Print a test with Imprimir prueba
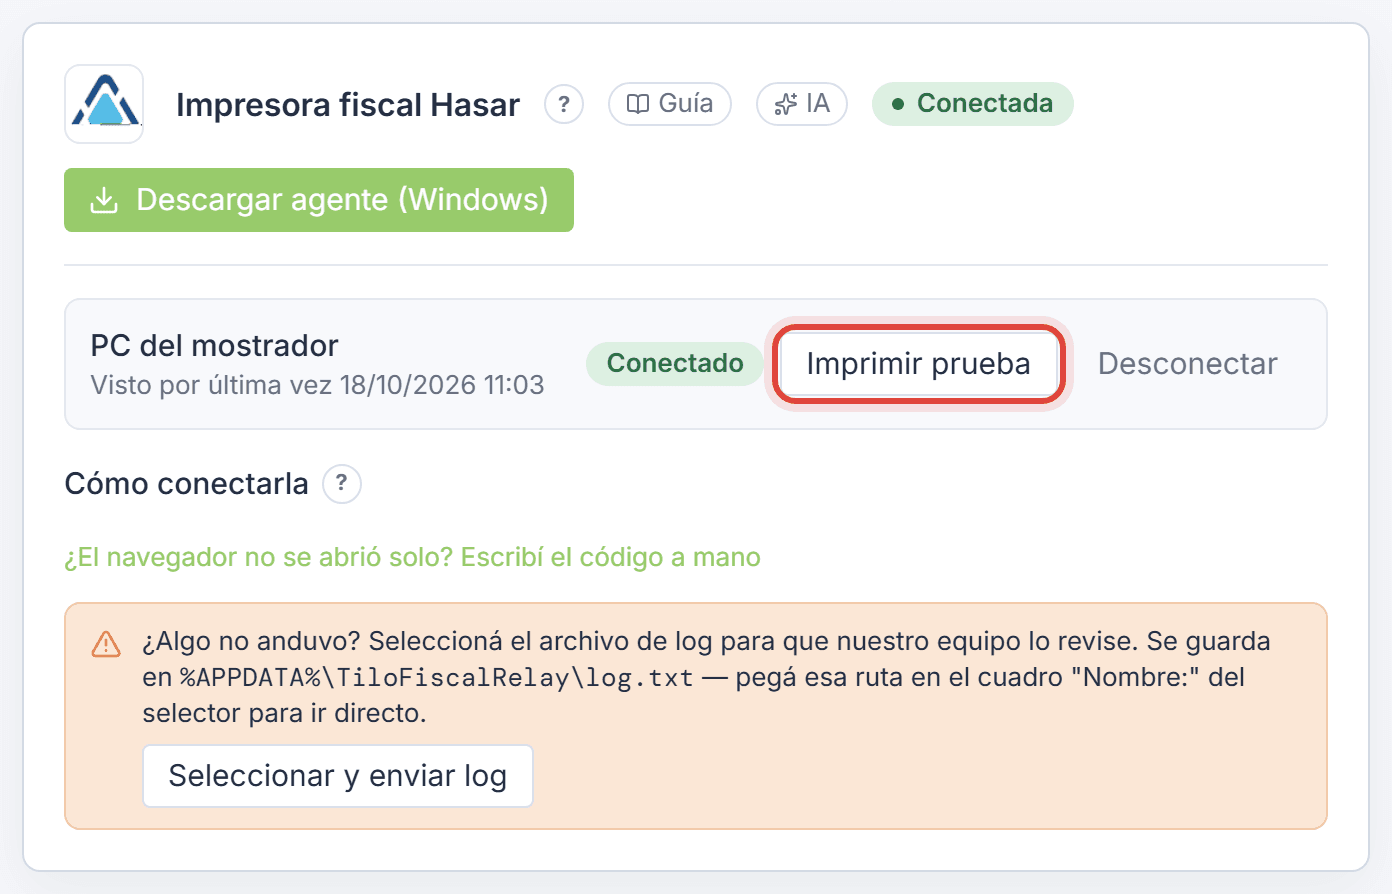The height and width of the screenshot is (894, 1392). pyautogui.click(x=918, y=364)
